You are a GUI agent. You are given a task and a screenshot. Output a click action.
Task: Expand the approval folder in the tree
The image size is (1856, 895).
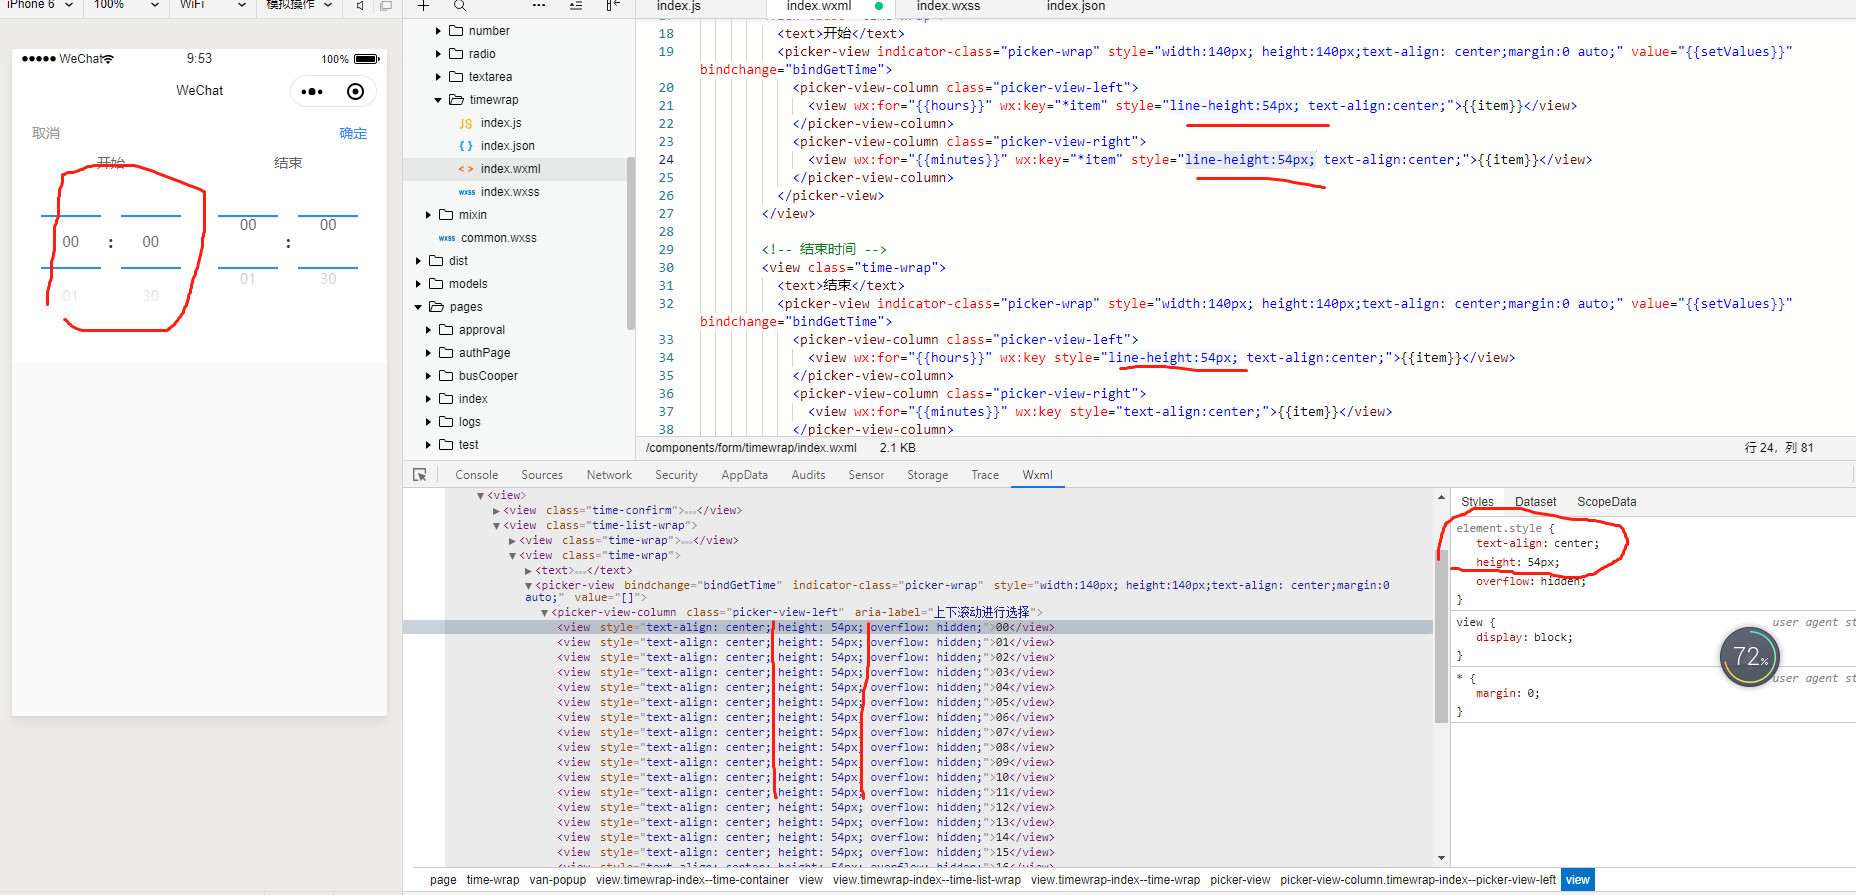pos(429,330)
